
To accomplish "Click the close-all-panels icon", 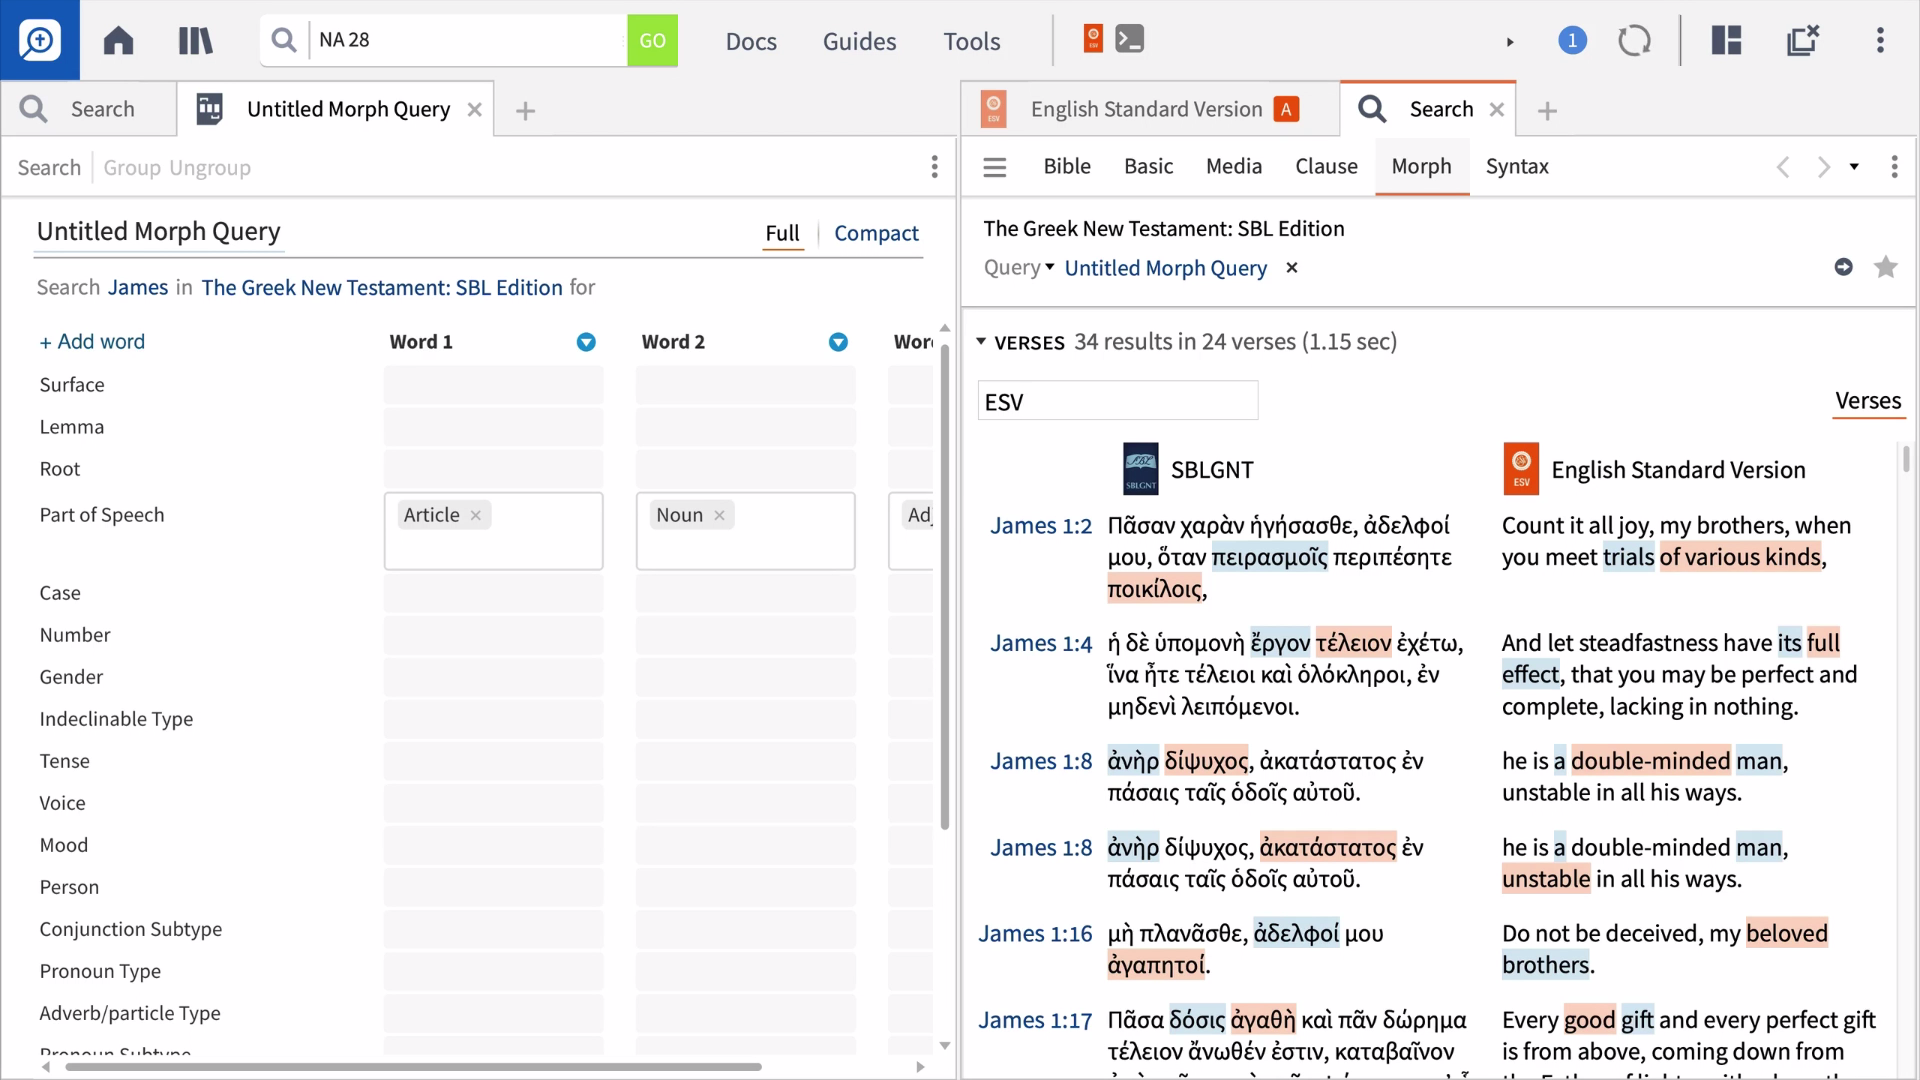I will point(1803,41).
